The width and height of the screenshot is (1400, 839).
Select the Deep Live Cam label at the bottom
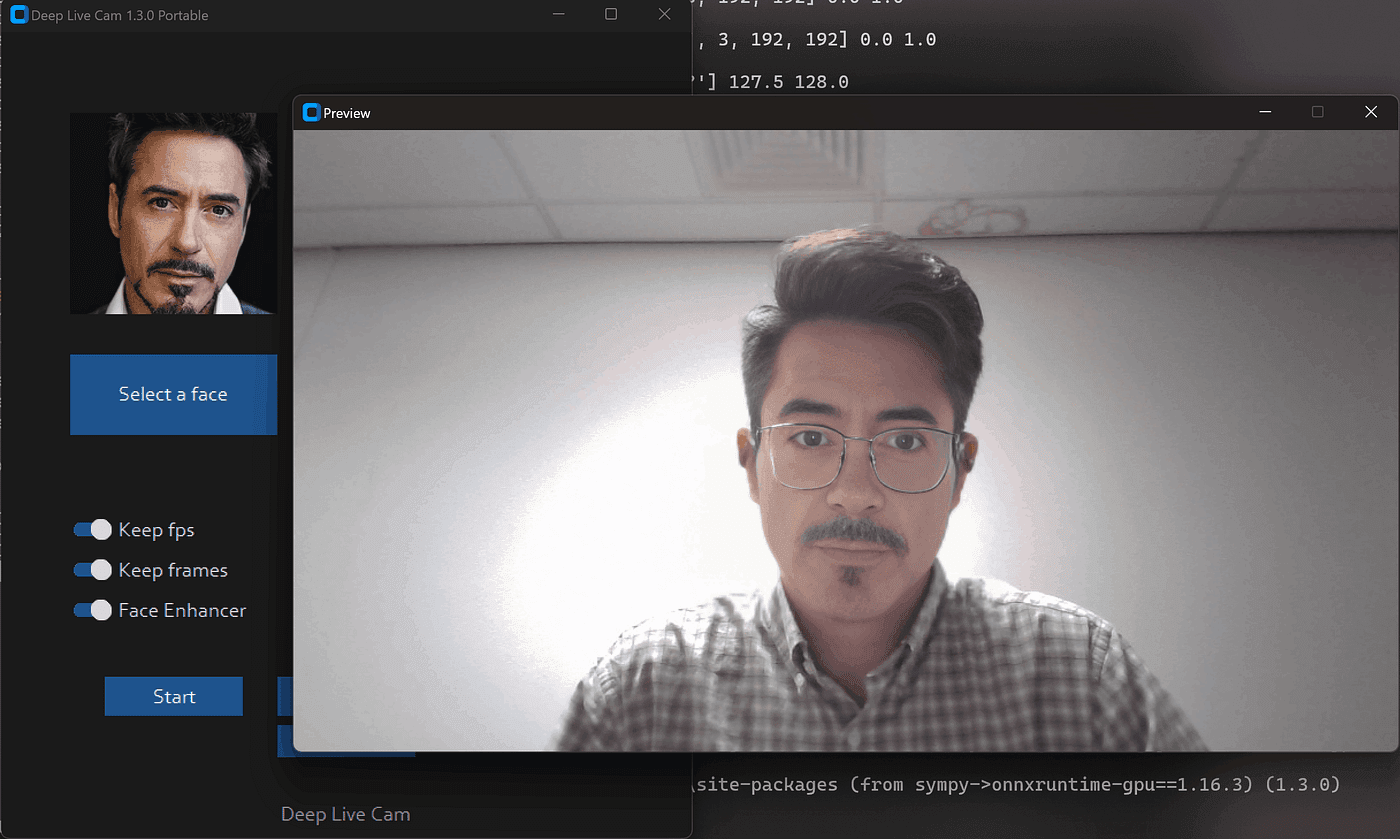click(345, 814)
